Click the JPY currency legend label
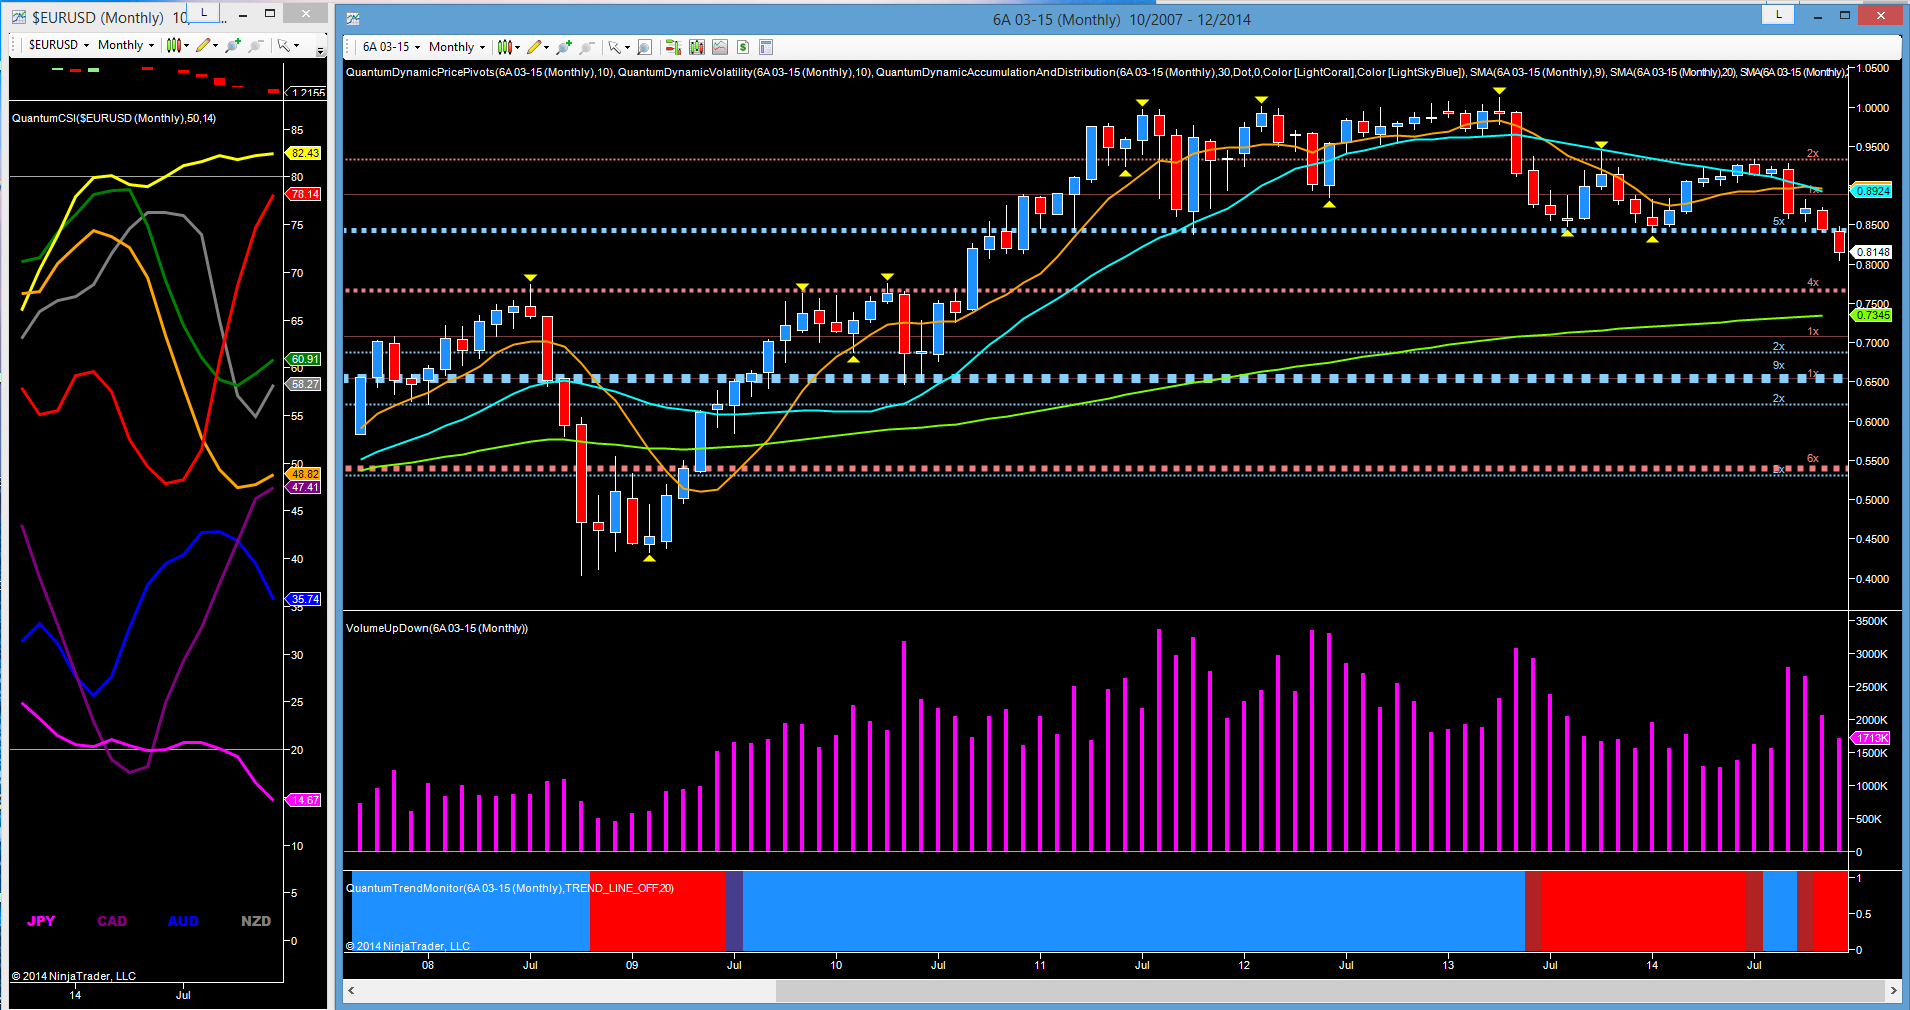The image size is (1910, 1010). click(41, 921)
